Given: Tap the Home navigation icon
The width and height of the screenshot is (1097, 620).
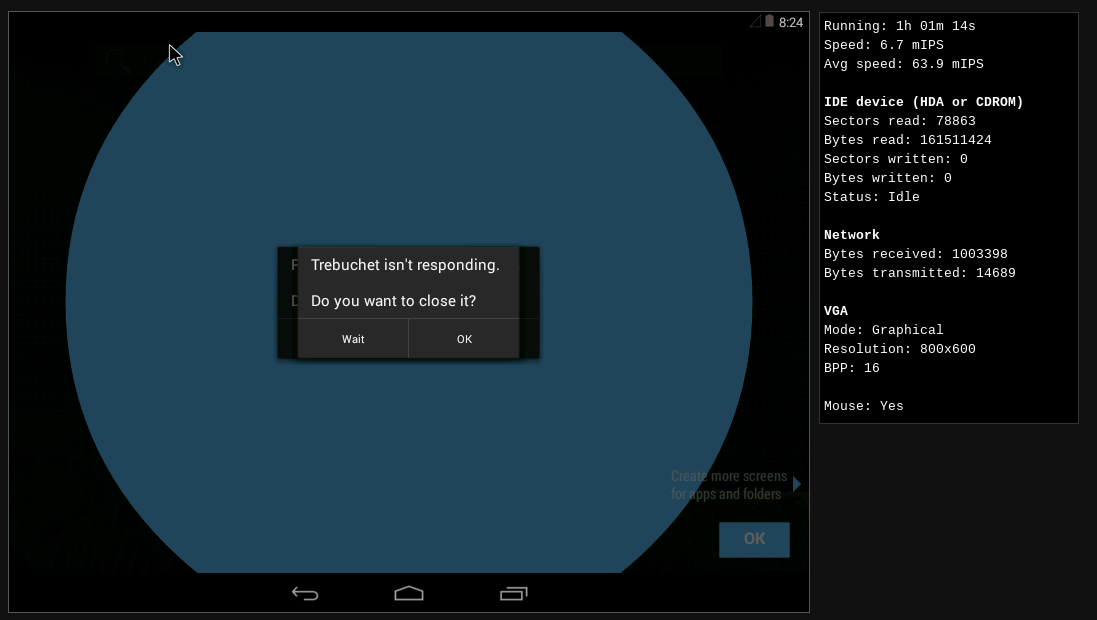Looking at the screenshot, I should pyautogui.click(x=409, y=593).
